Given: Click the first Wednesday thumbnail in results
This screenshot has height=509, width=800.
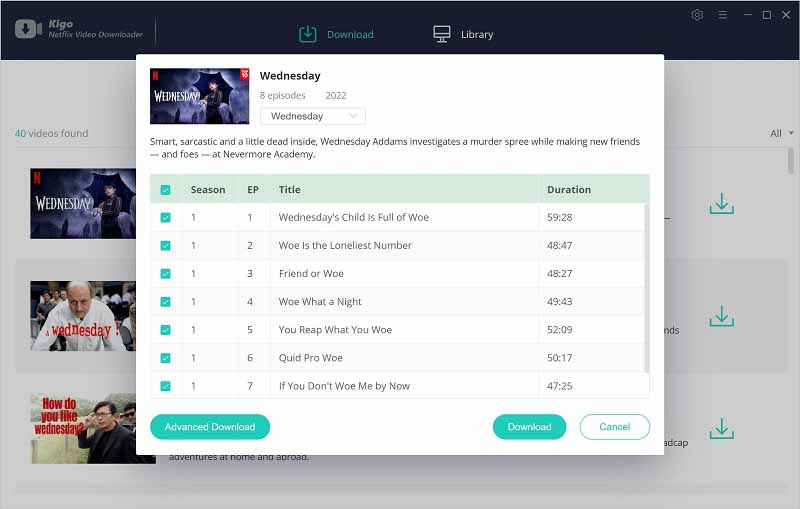Looking at the screenshot, I should 83,203.
